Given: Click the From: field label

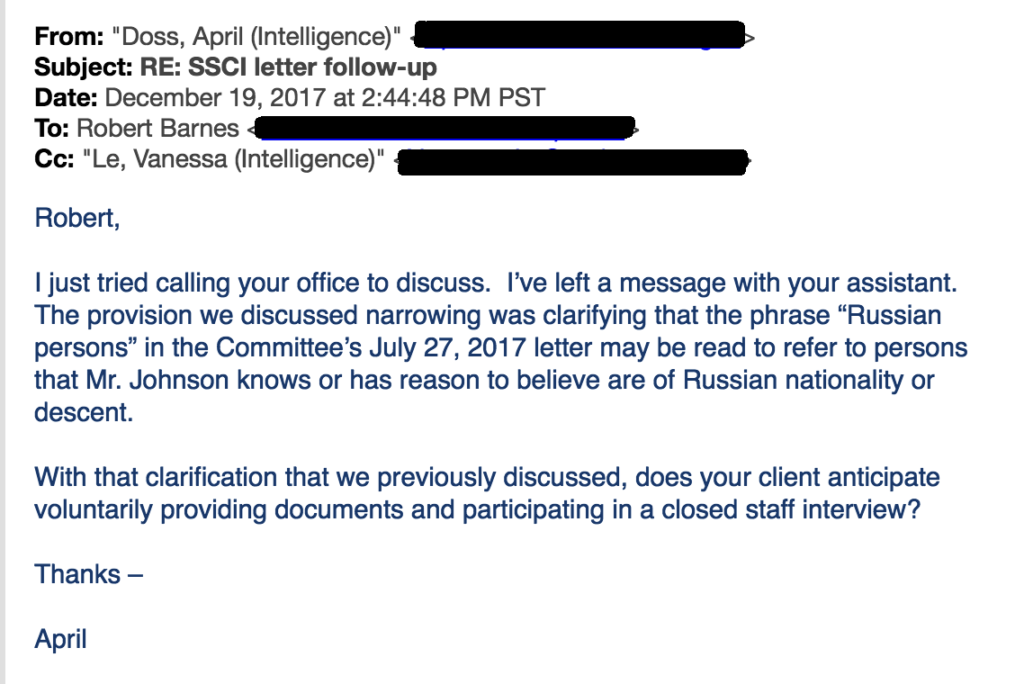Looking at the screenshot, I should [x=69, y=37].
